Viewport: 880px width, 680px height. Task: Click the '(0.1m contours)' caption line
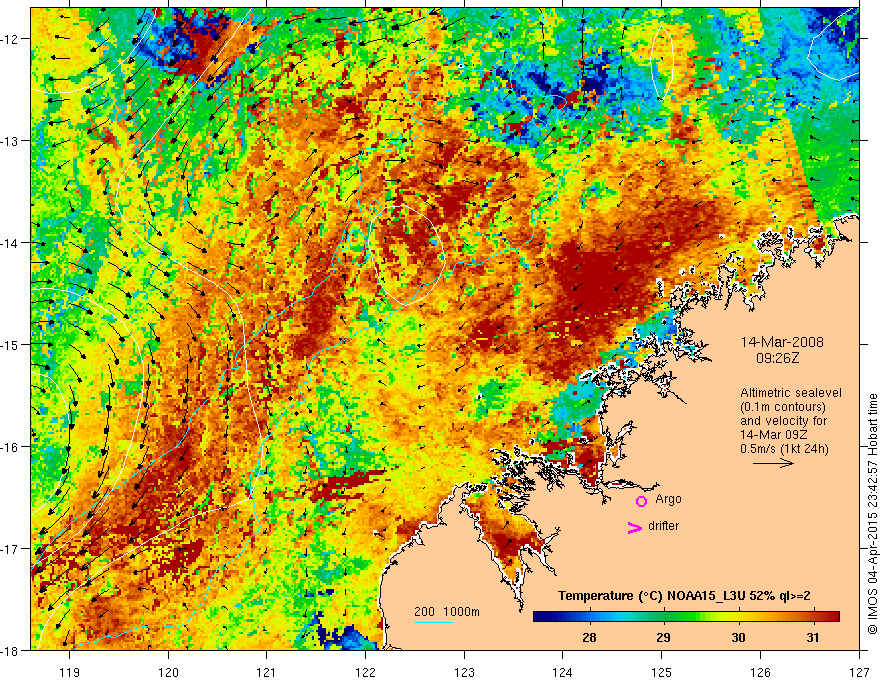pyautogui.click(x=783, y=407)
